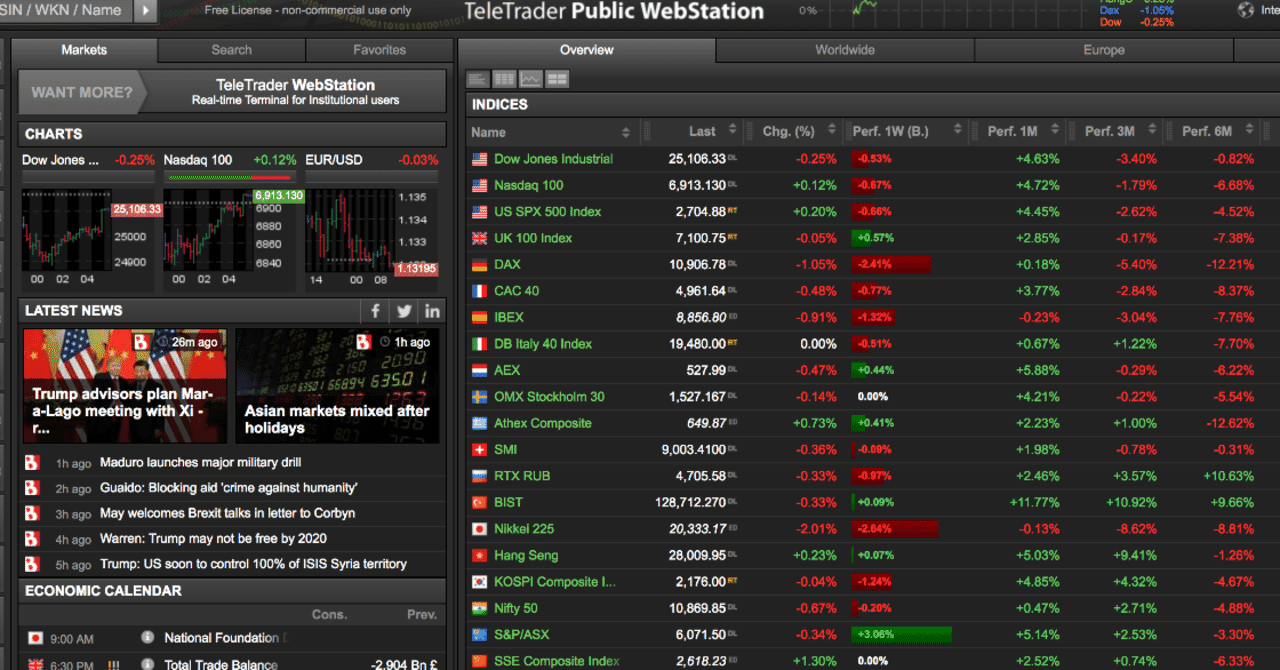Open the KOSPI Composite index link

pos(555,582)
